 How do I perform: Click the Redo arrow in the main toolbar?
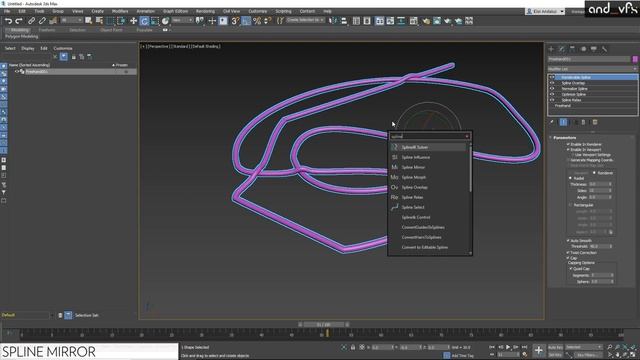pos(19,21)
